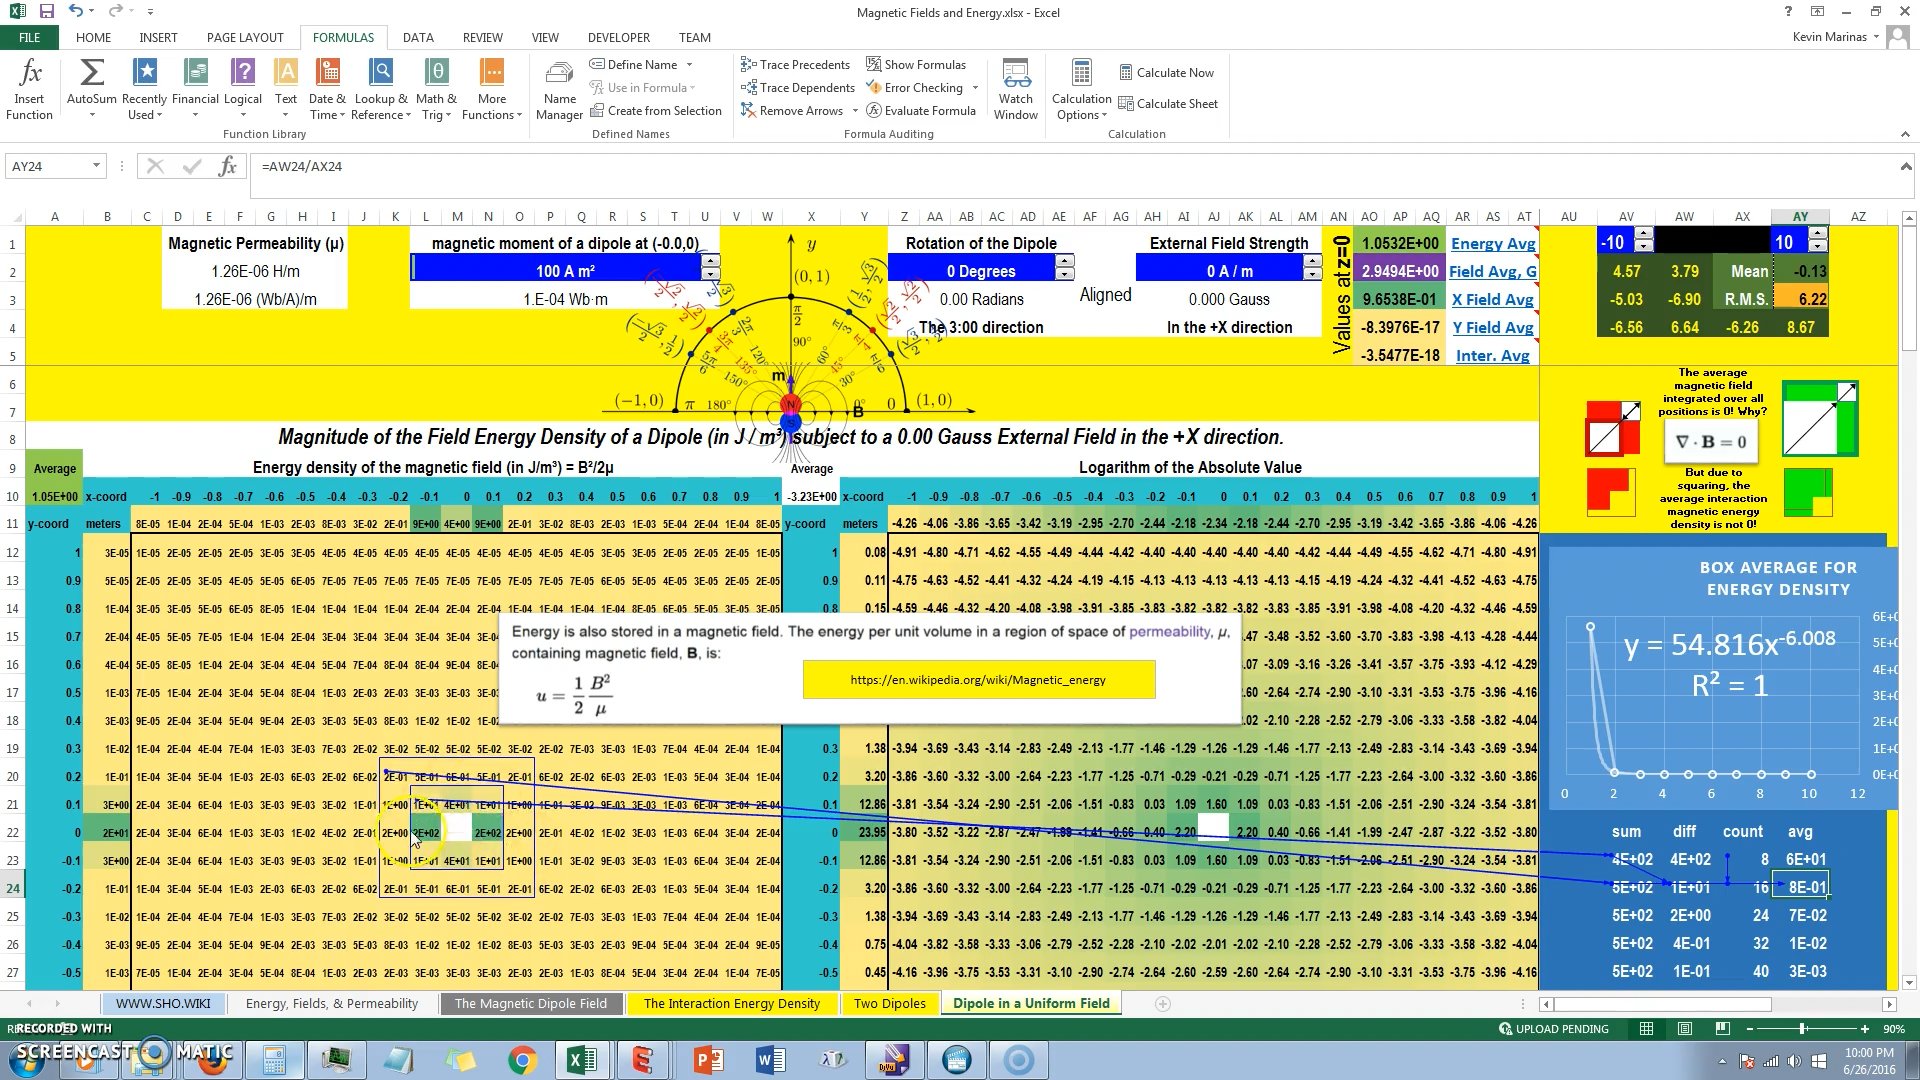This screenshot has width=1920, height=1080.
Task: Click down arrow beside the 10 value
Action: tap(1818, 247)
